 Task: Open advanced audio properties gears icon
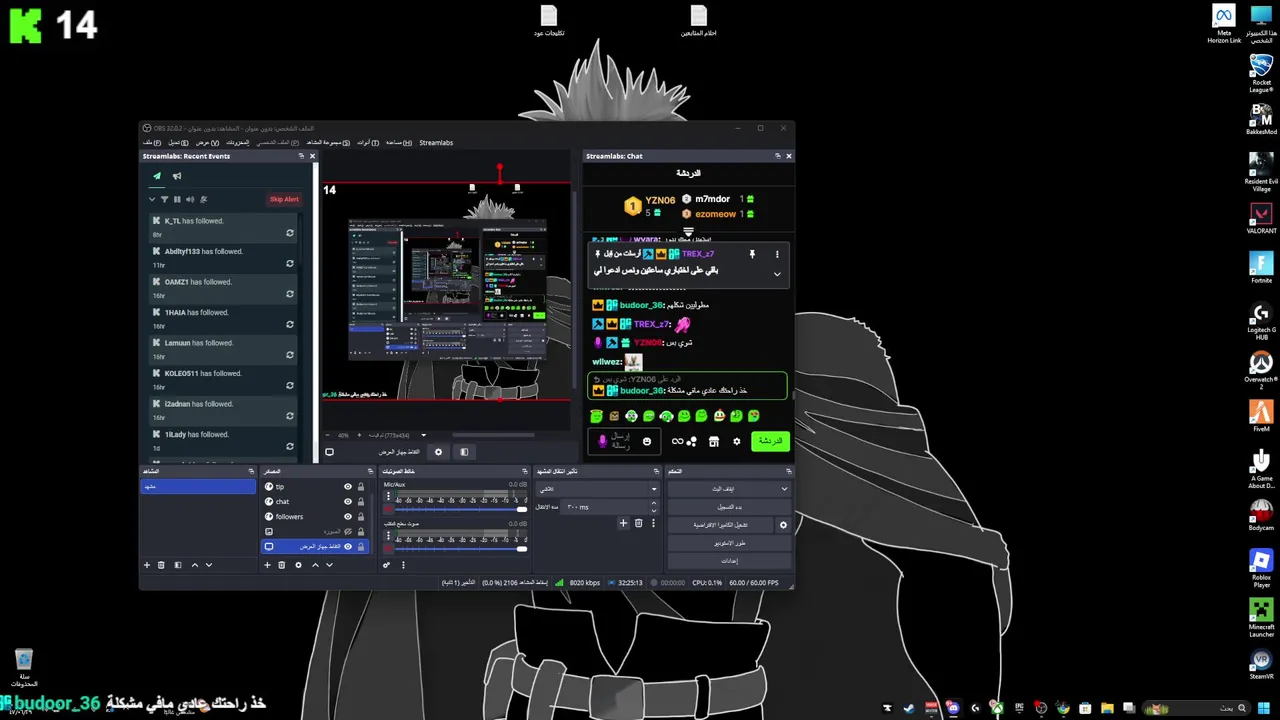[x=387, y=565]
